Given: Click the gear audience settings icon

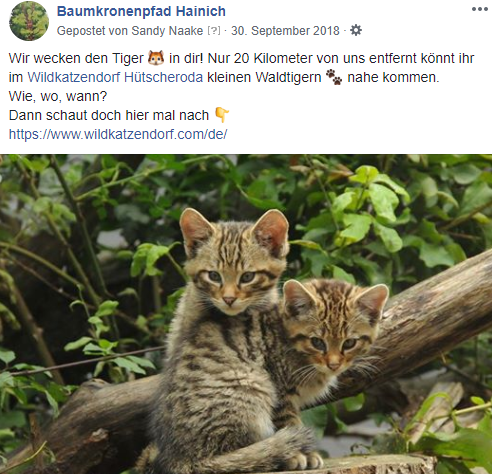Looking at the screenshot, I should coord(356,30).
